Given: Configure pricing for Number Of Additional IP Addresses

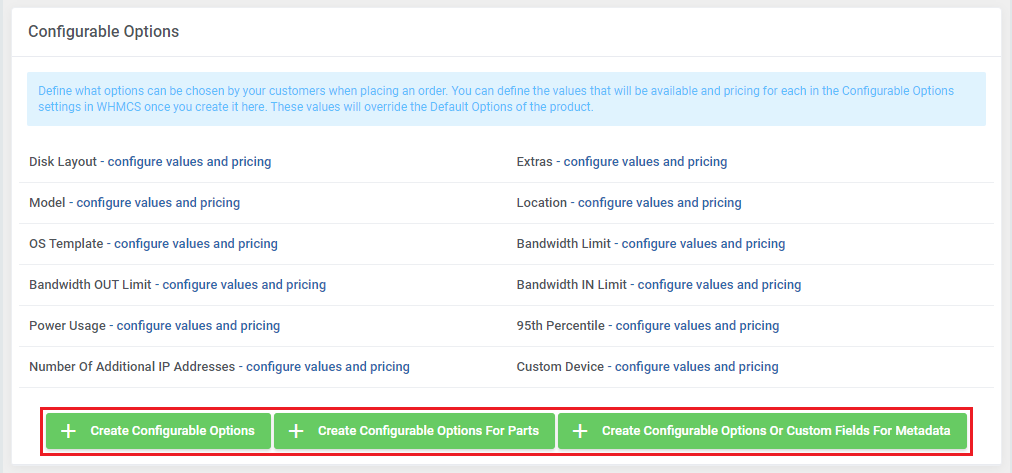Looking at the screenshot, I should click(x=327, y=366).
